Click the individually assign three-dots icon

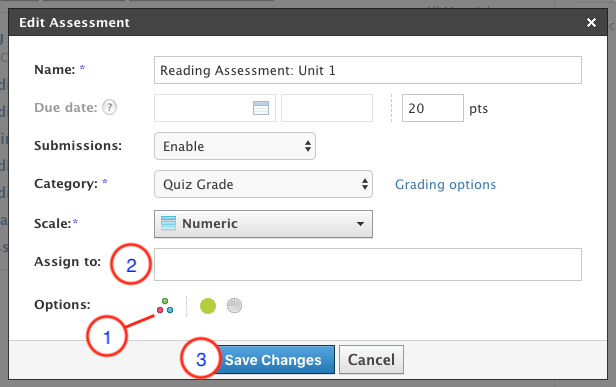165,306
